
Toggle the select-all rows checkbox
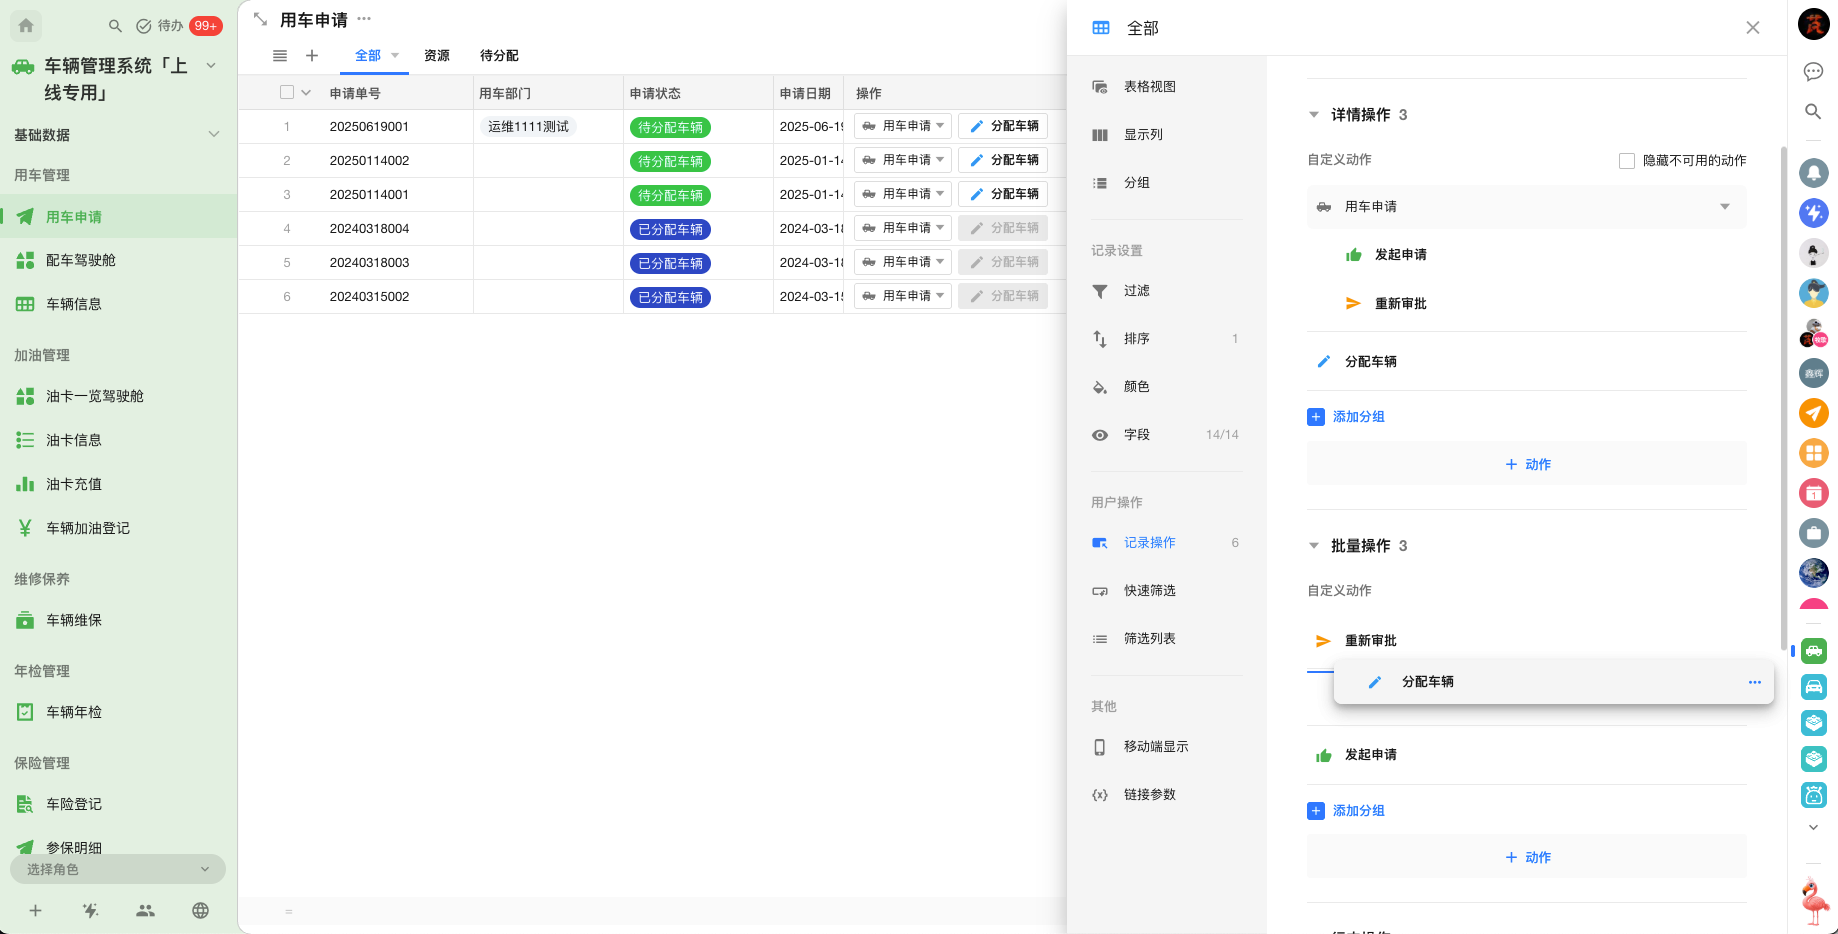(287, 92)
